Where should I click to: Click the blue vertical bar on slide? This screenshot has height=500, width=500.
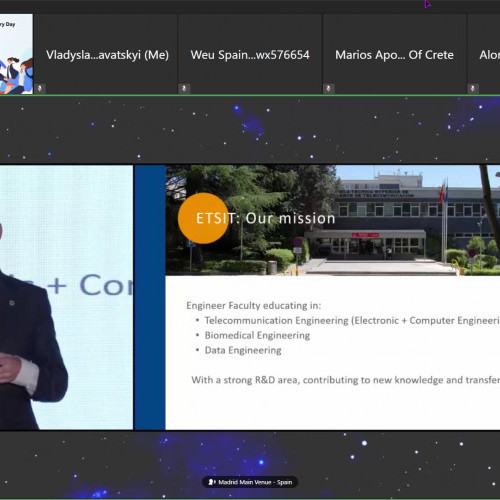150,297
